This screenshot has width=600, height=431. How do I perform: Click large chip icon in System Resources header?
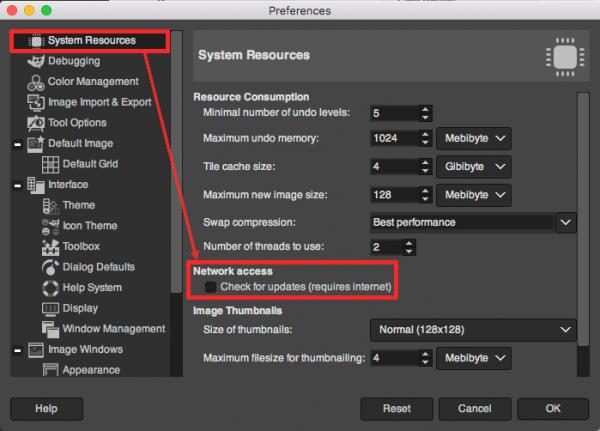tap(565, 57)
